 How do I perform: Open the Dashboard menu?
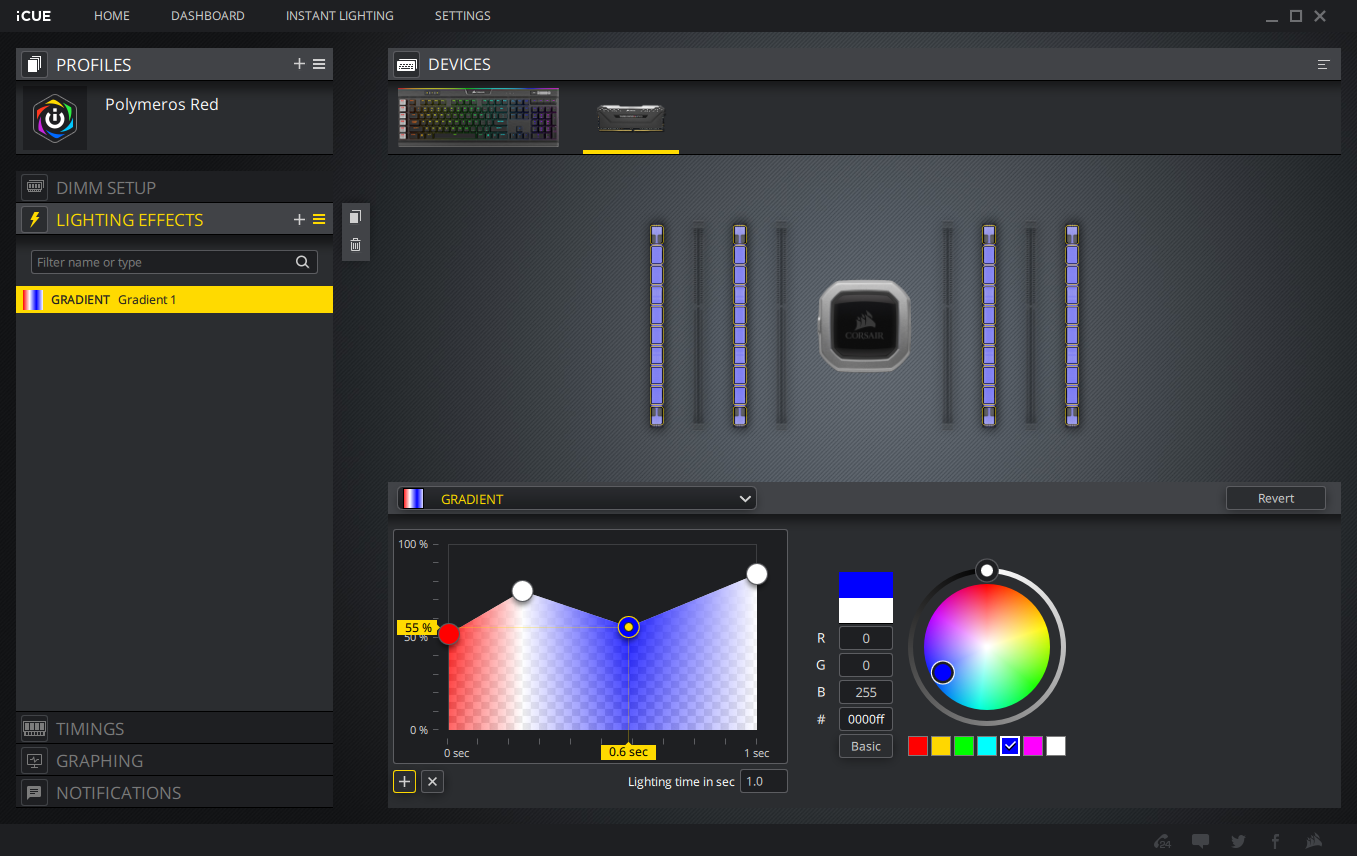[207, 16]
